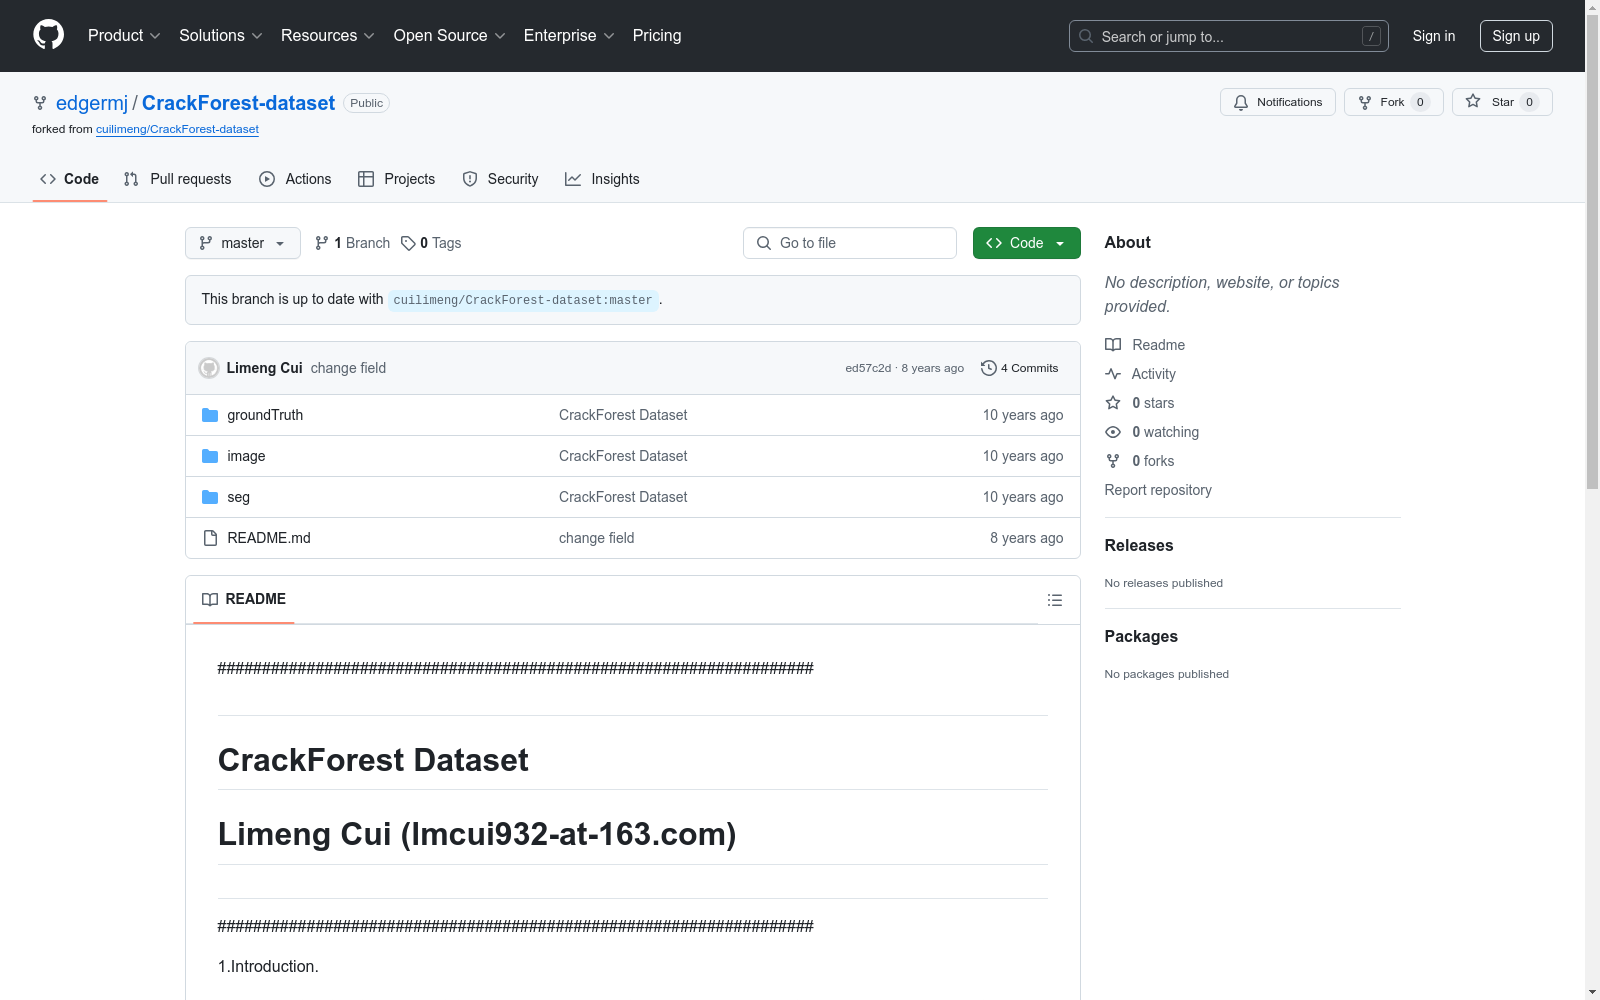Expand the Enterprise menu
The image size is (1600, 1000).
coord(569,35)
